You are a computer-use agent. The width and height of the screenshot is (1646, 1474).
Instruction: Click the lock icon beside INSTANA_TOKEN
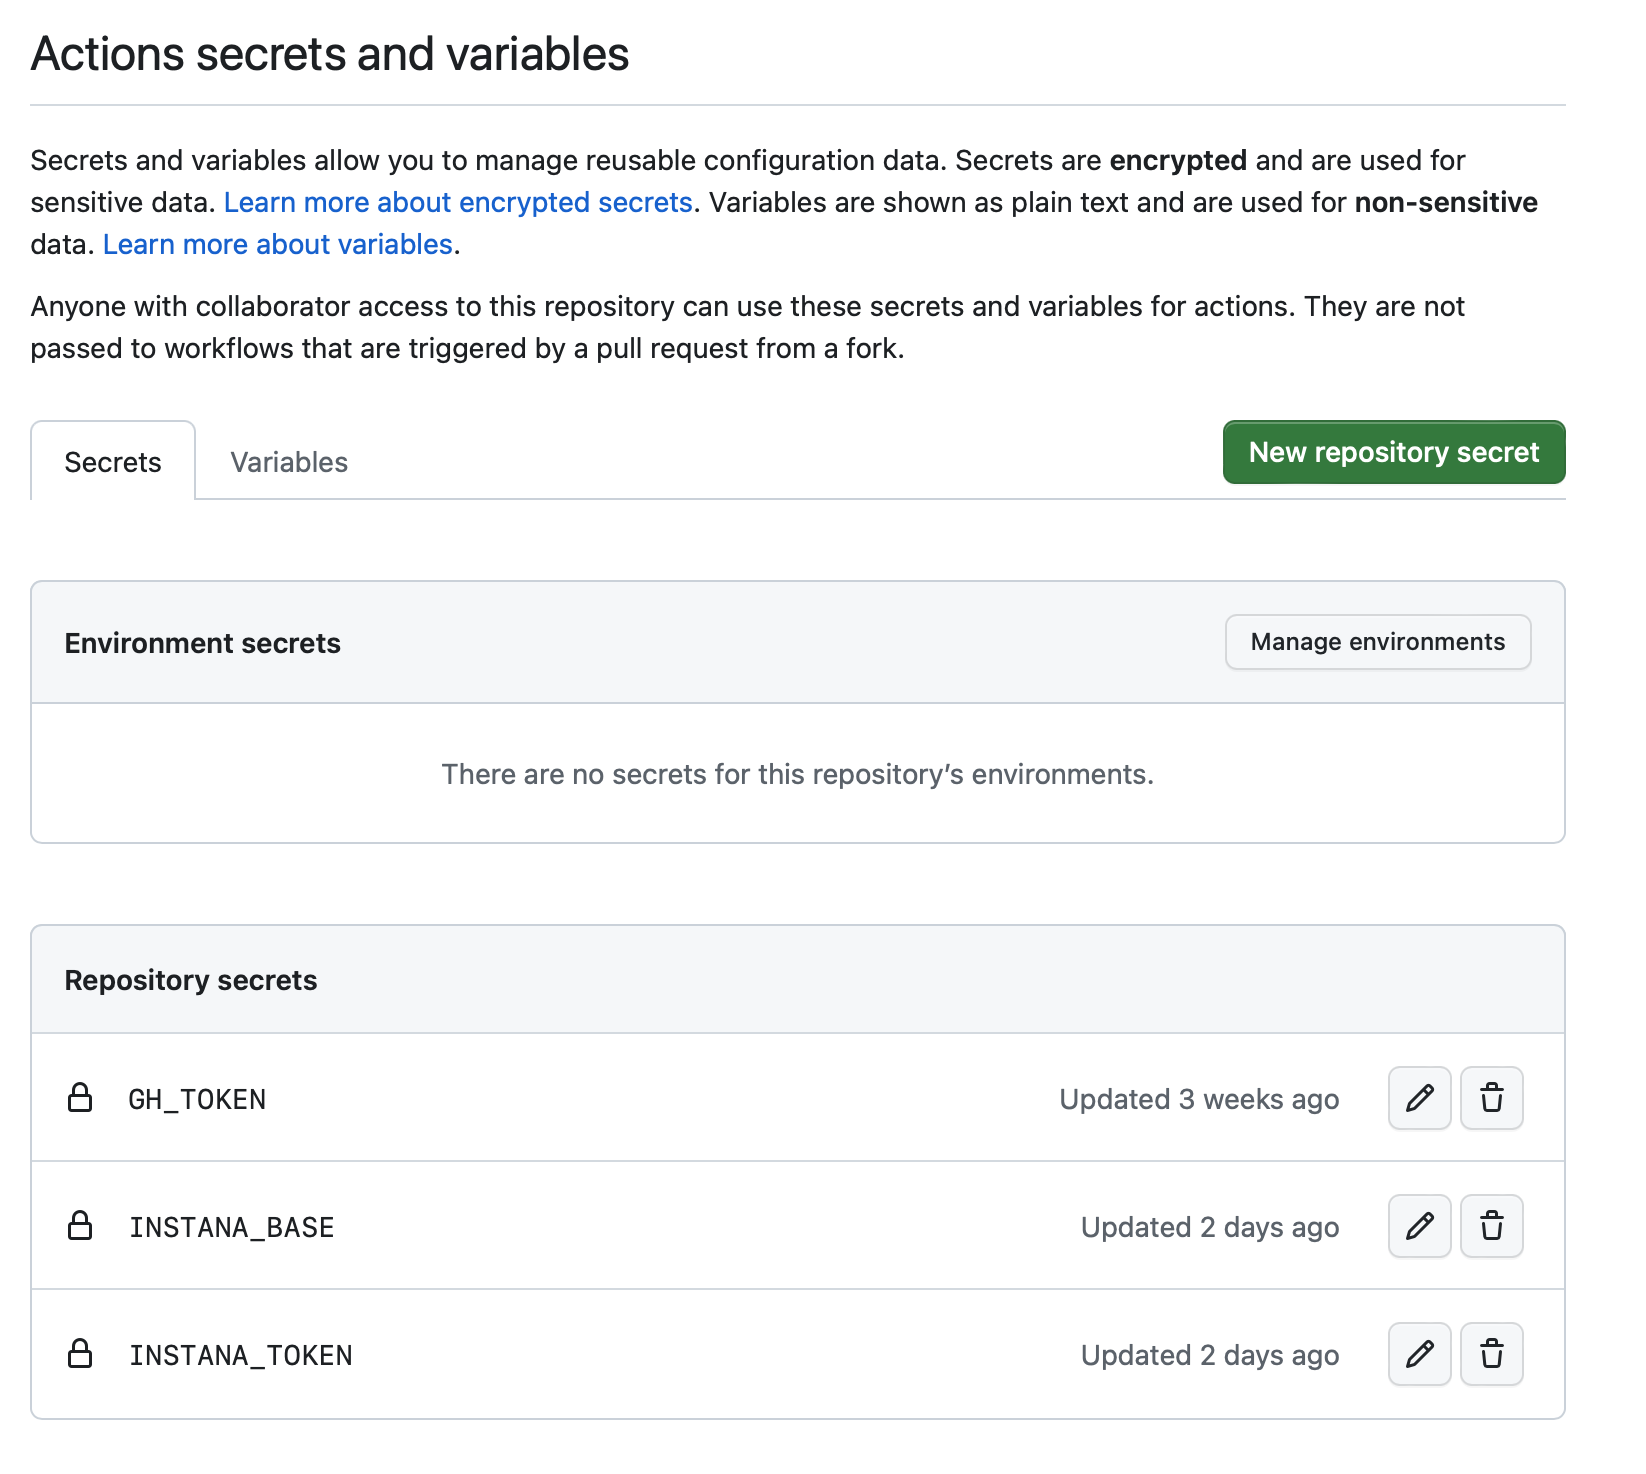(x=80, y=1354)
